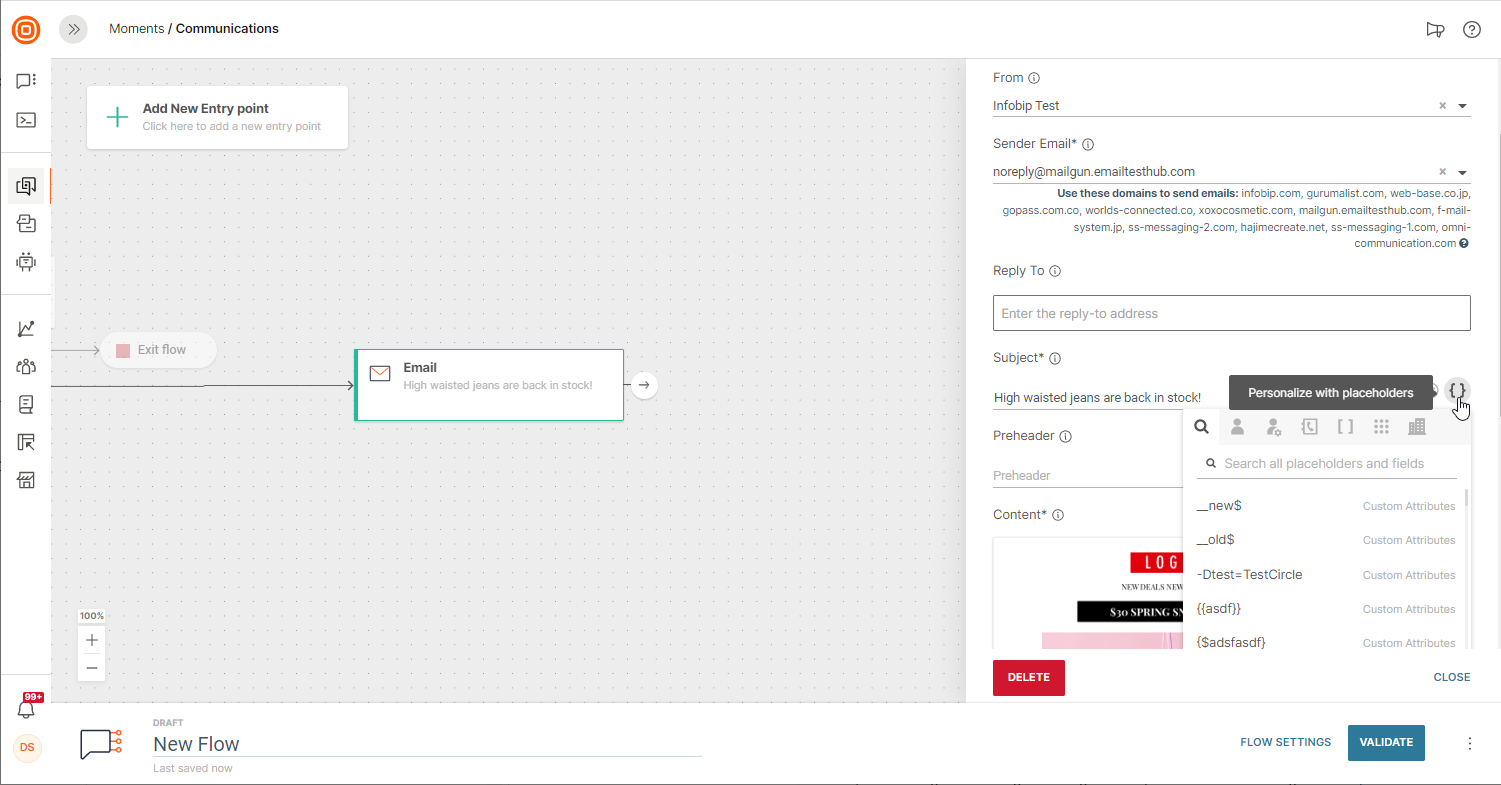Image resolution: width=1501 pixels, height=785 pixels.
Task: Select the person attributes placeholder tab
Action: (x=1237, y=427)
